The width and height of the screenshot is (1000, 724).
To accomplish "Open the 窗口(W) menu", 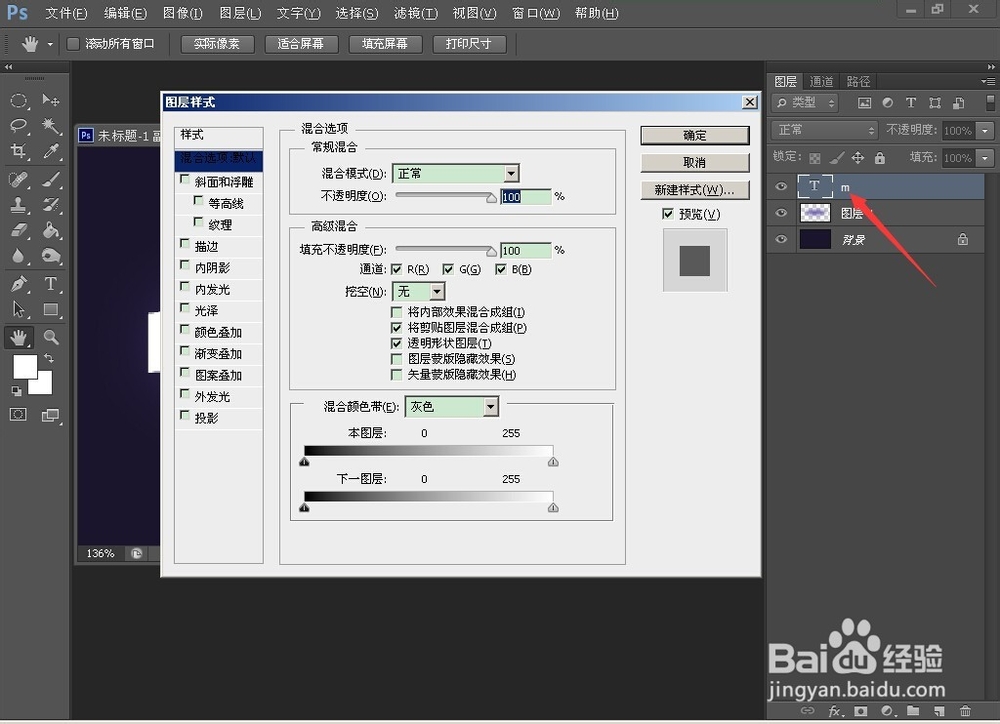I will (536, 13).
